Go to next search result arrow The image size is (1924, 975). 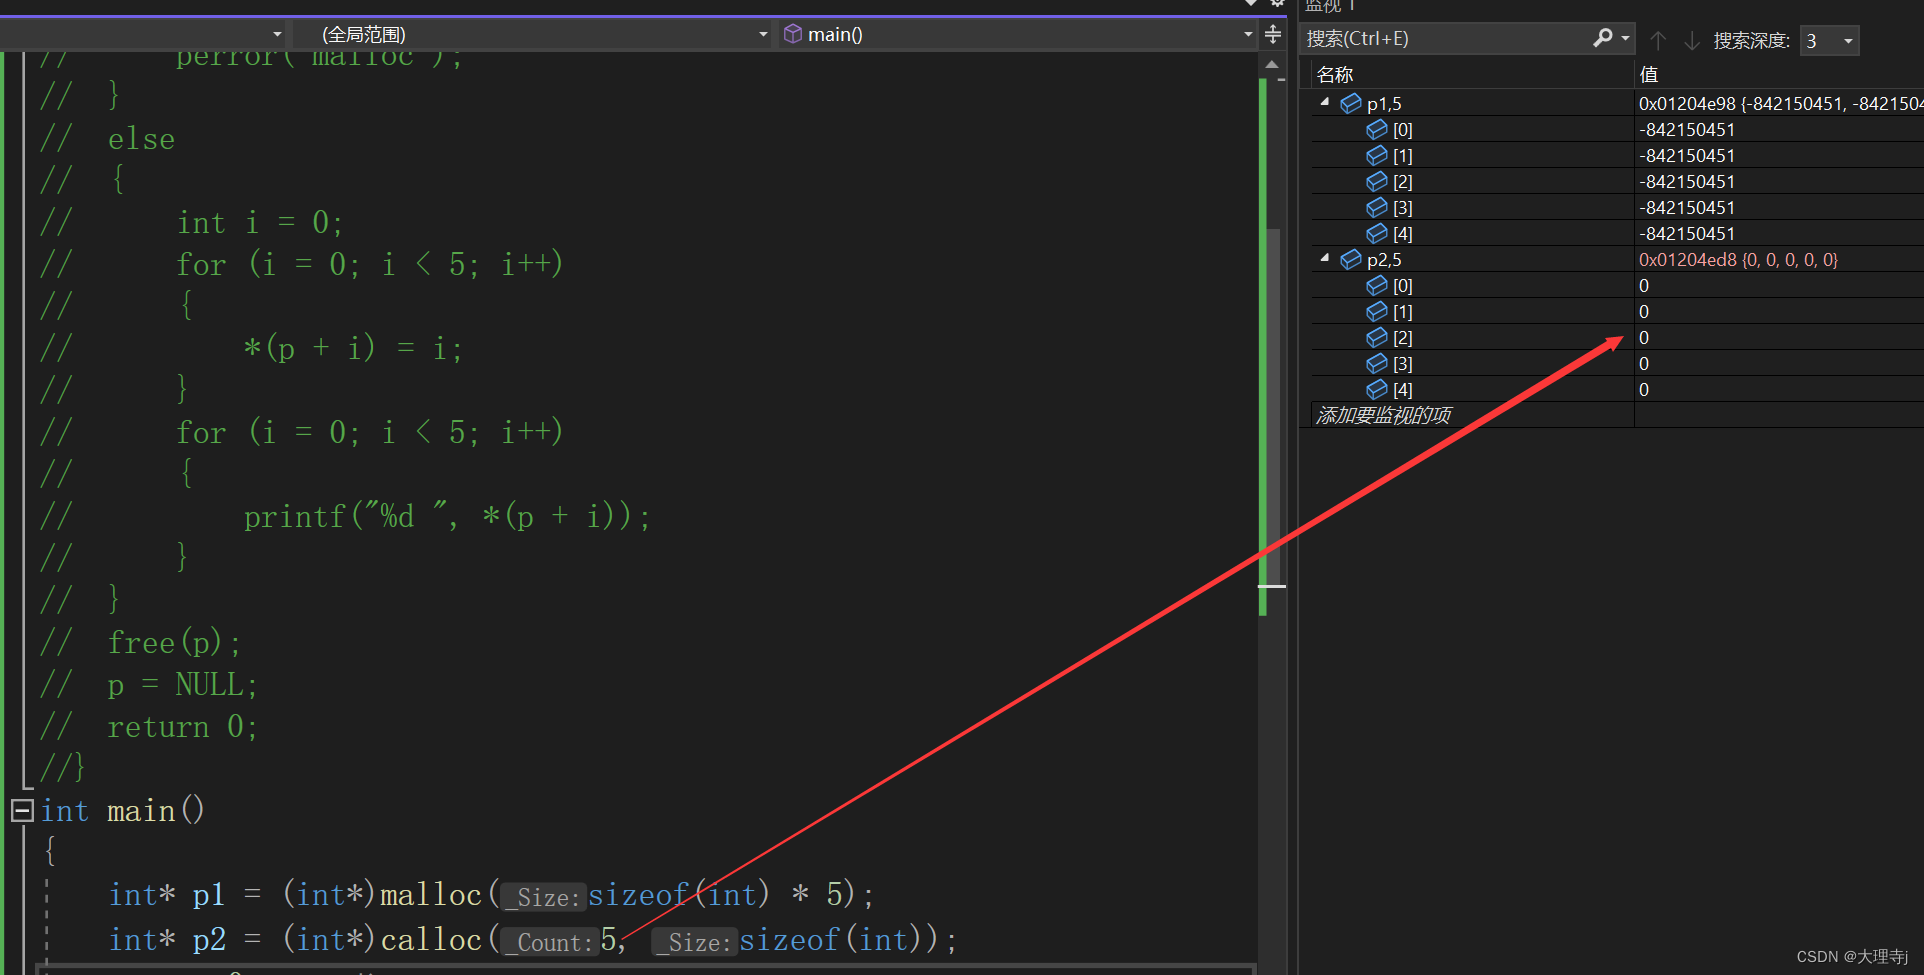pos(1692,40)
